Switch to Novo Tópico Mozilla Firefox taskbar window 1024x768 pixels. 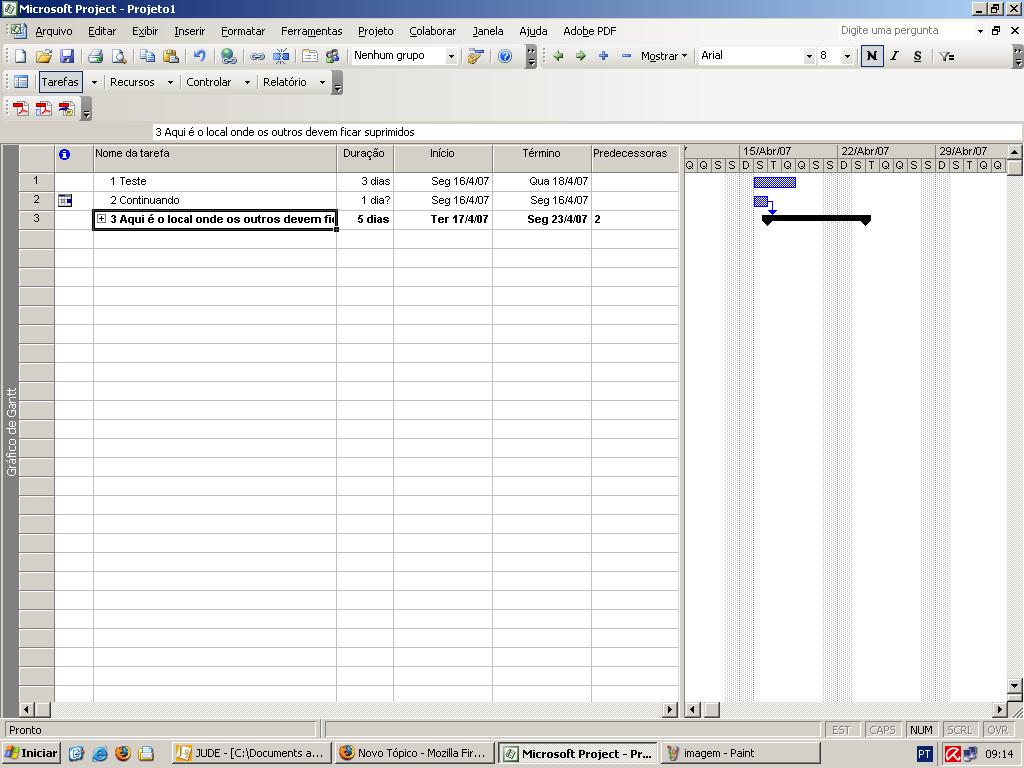[415, 753]
